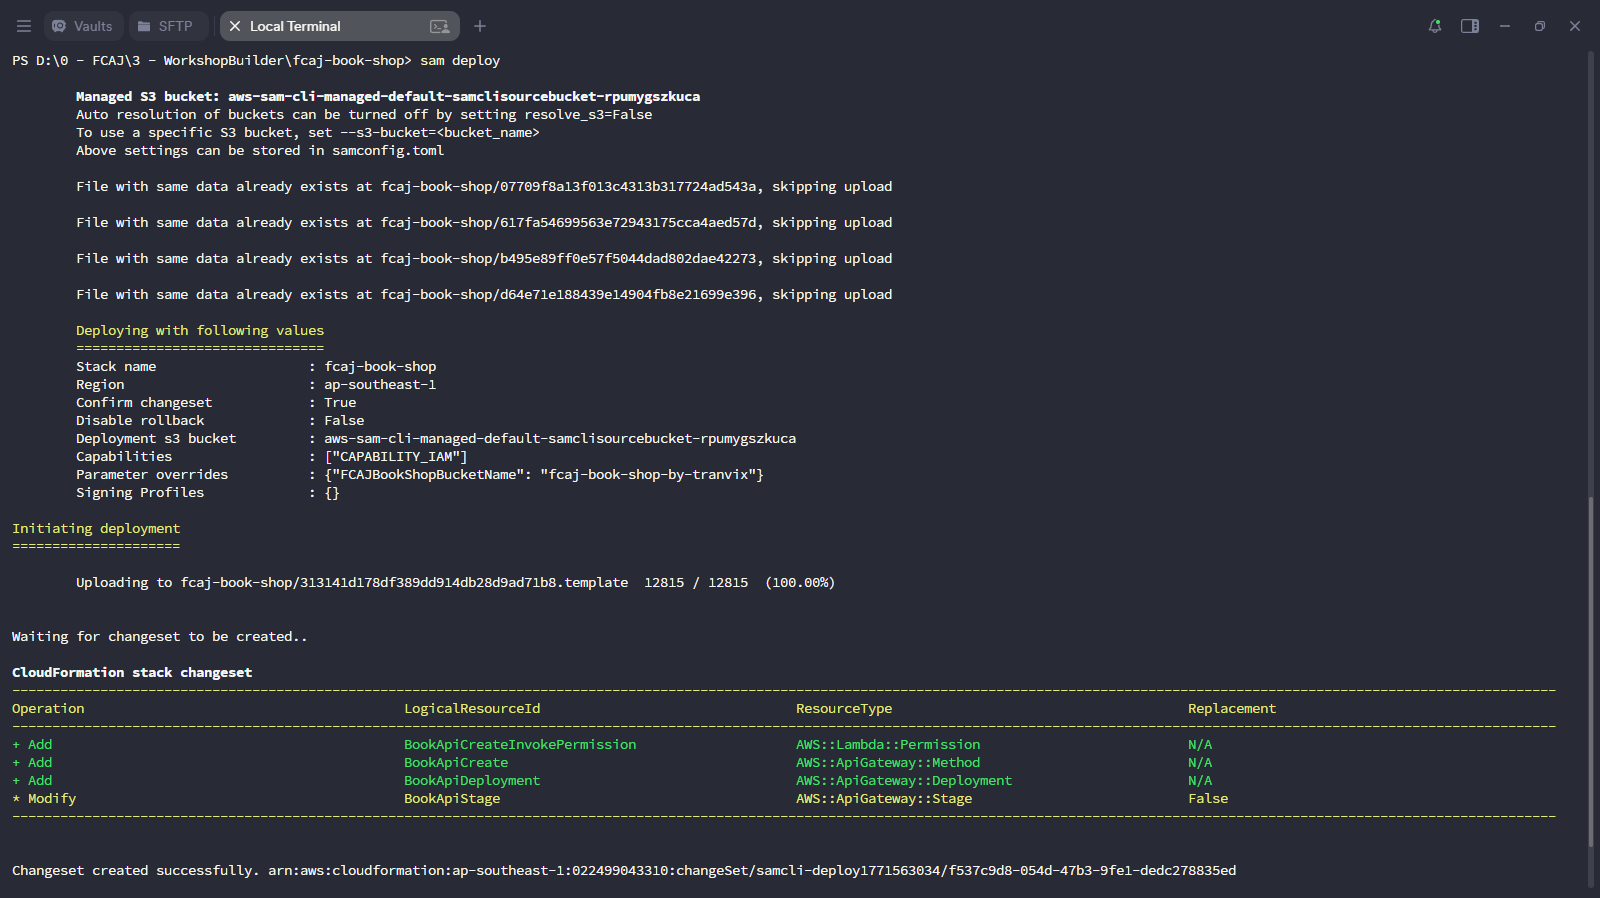Click the 'Stack name' value fcaj-book-shop
Viewport: 1600px width, 898px height.
[380, 367]
